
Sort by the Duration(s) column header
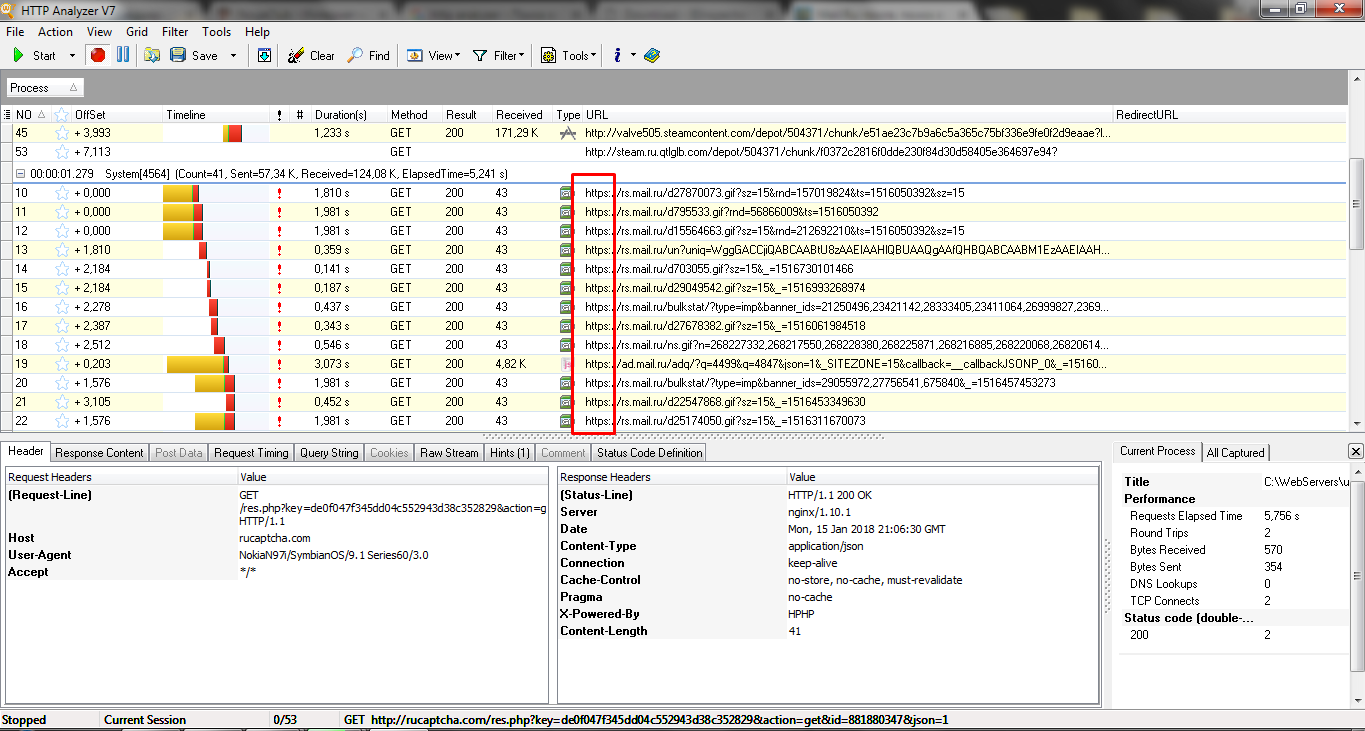click(340, 115)
